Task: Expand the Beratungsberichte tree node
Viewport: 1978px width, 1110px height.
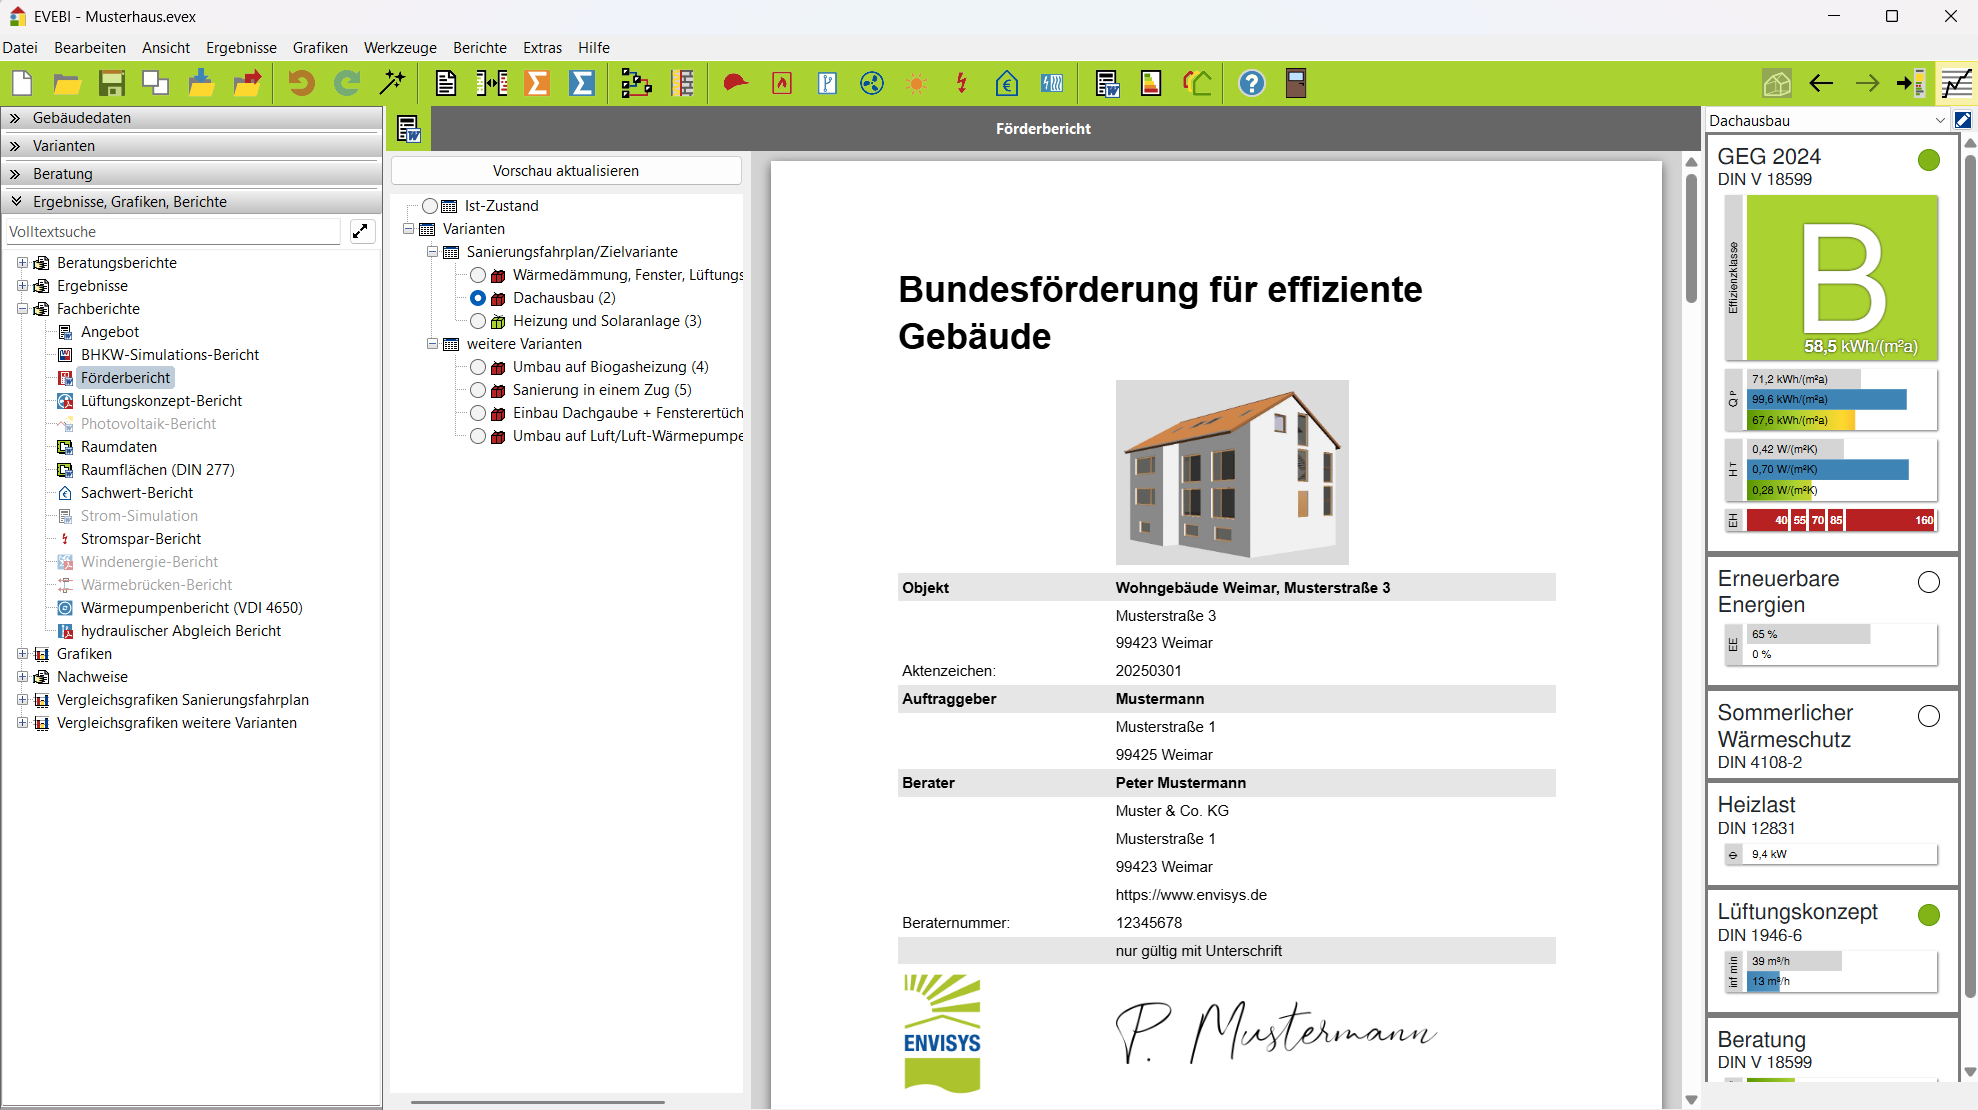Action: 22,263
